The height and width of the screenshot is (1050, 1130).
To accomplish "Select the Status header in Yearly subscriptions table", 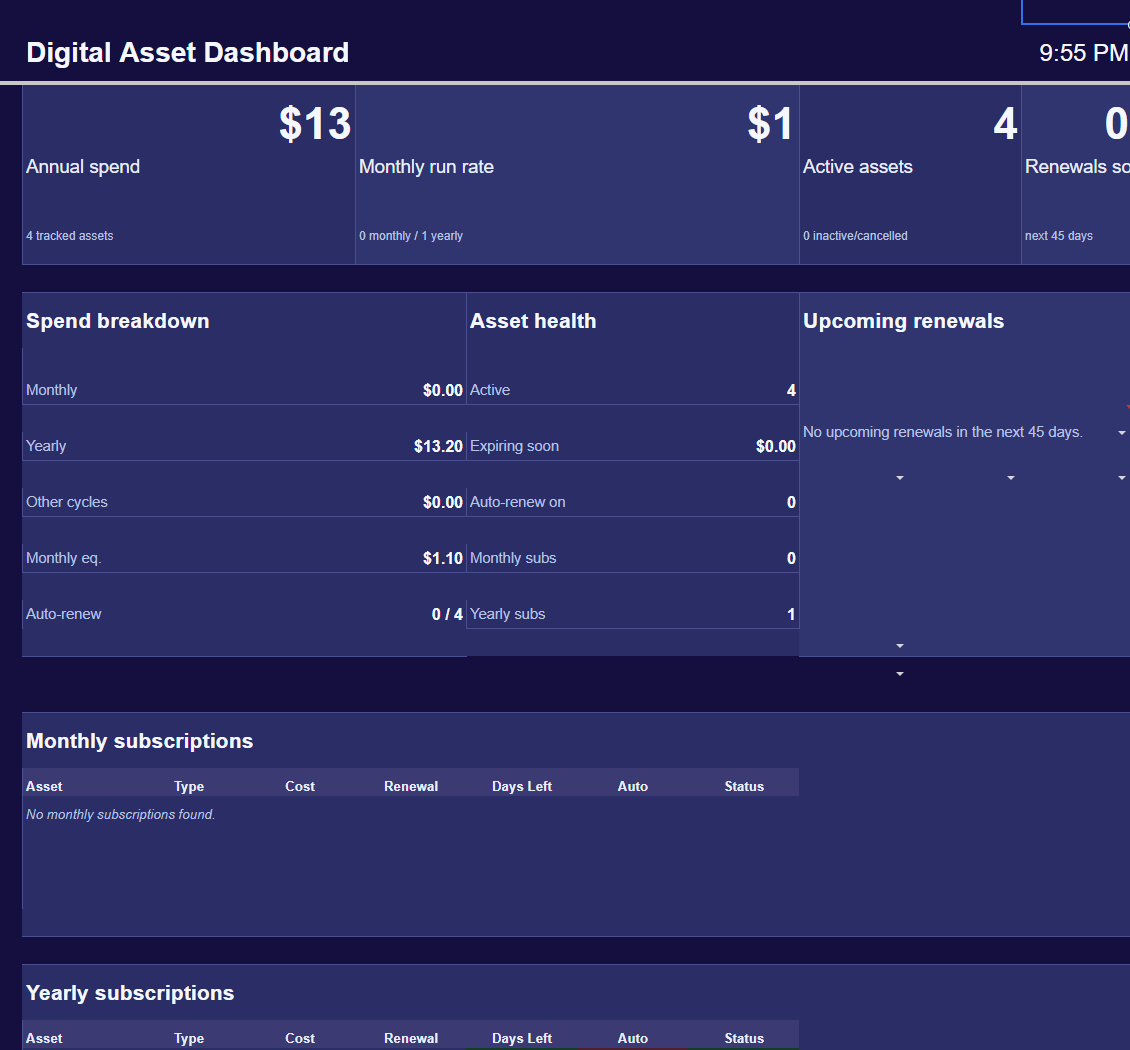I will (x=744, y=1038).
